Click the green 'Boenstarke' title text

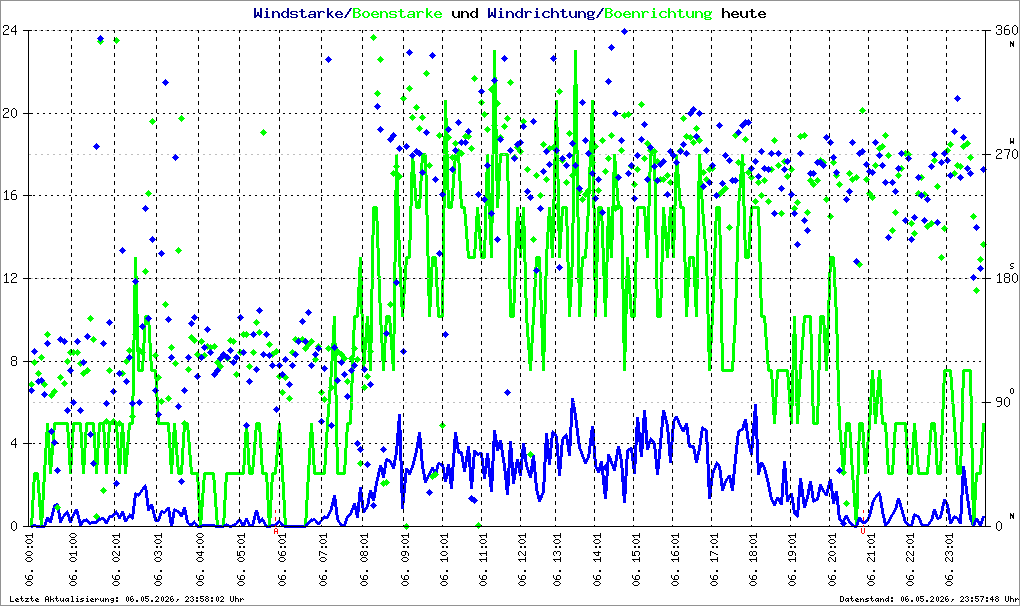pos(397,13)
